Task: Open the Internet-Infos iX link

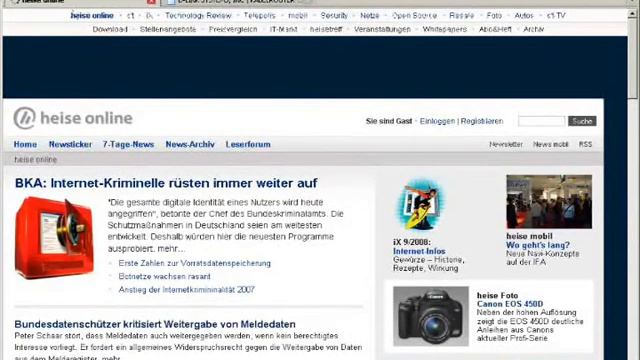Action: tap(419, 251)
